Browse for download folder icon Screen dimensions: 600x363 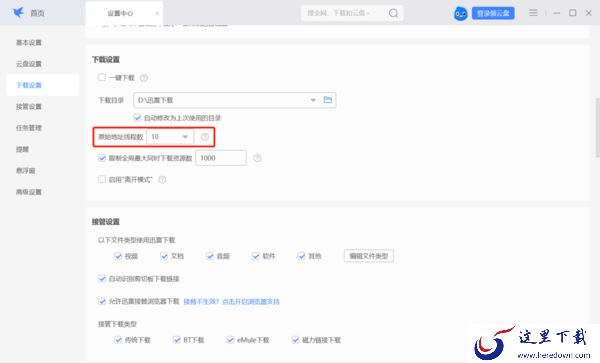click(328, 100)
